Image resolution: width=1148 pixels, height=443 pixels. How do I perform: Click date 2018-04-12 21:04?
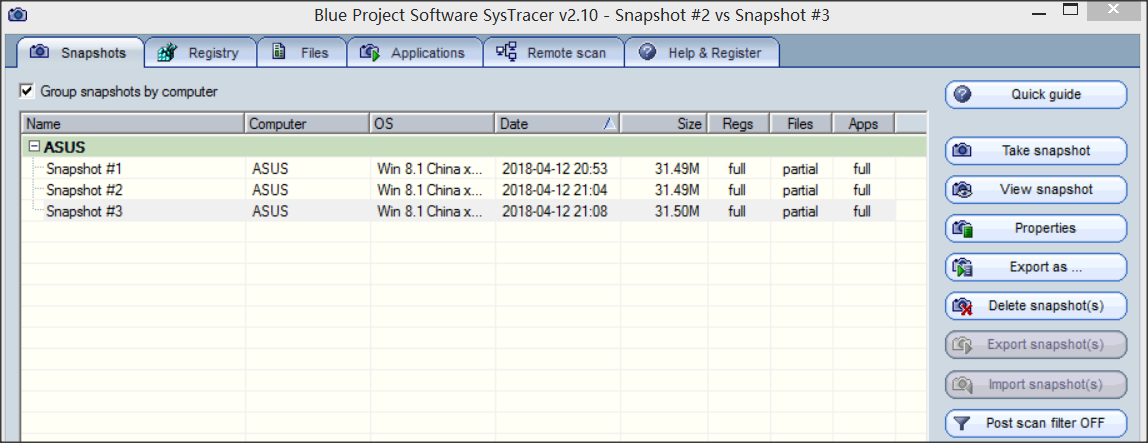(x=554, y=190)
